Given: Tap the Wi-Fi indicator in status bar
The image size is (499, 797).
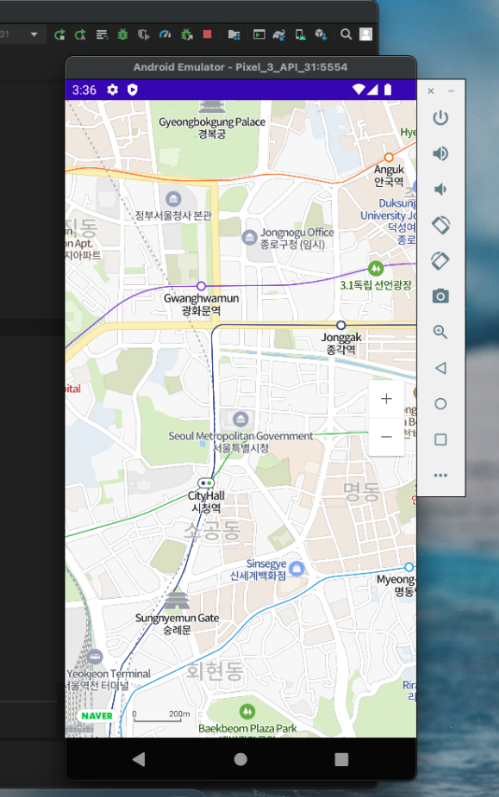Looking at the screenshot, I should click(x=358, y=89).
